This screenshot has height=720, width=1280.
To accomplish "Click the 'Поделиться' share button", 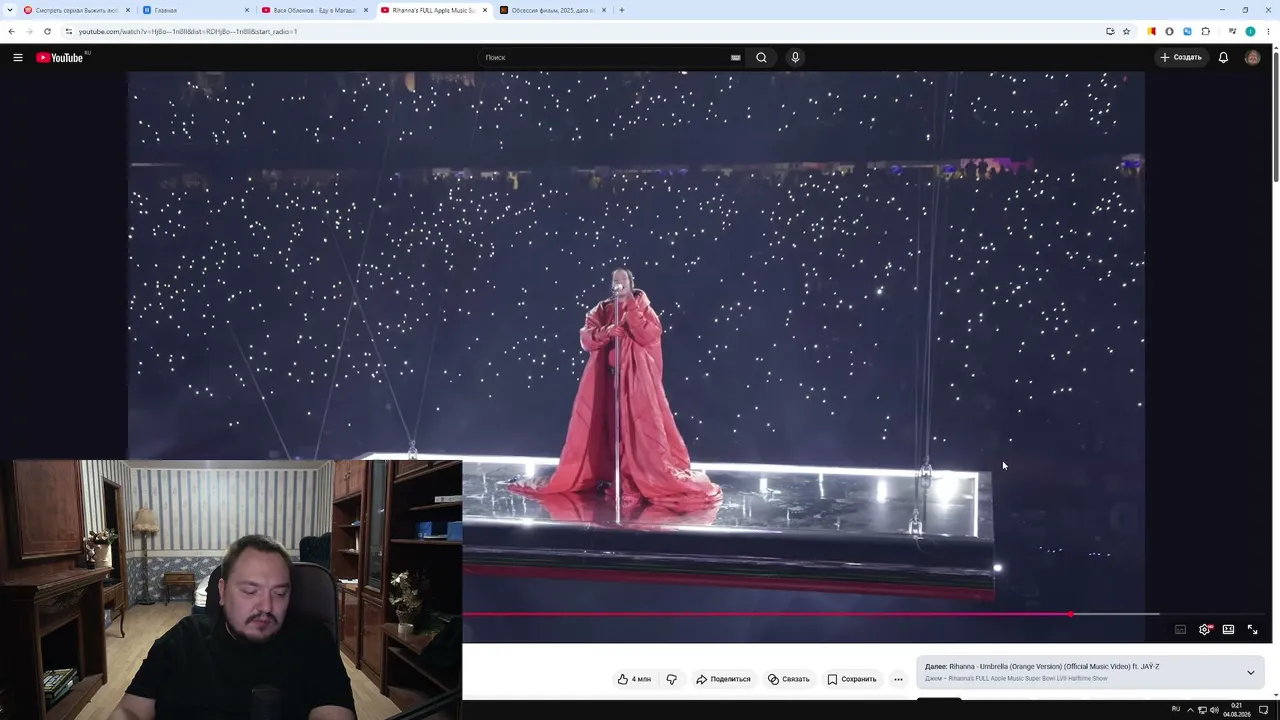I will pos(723,679).
